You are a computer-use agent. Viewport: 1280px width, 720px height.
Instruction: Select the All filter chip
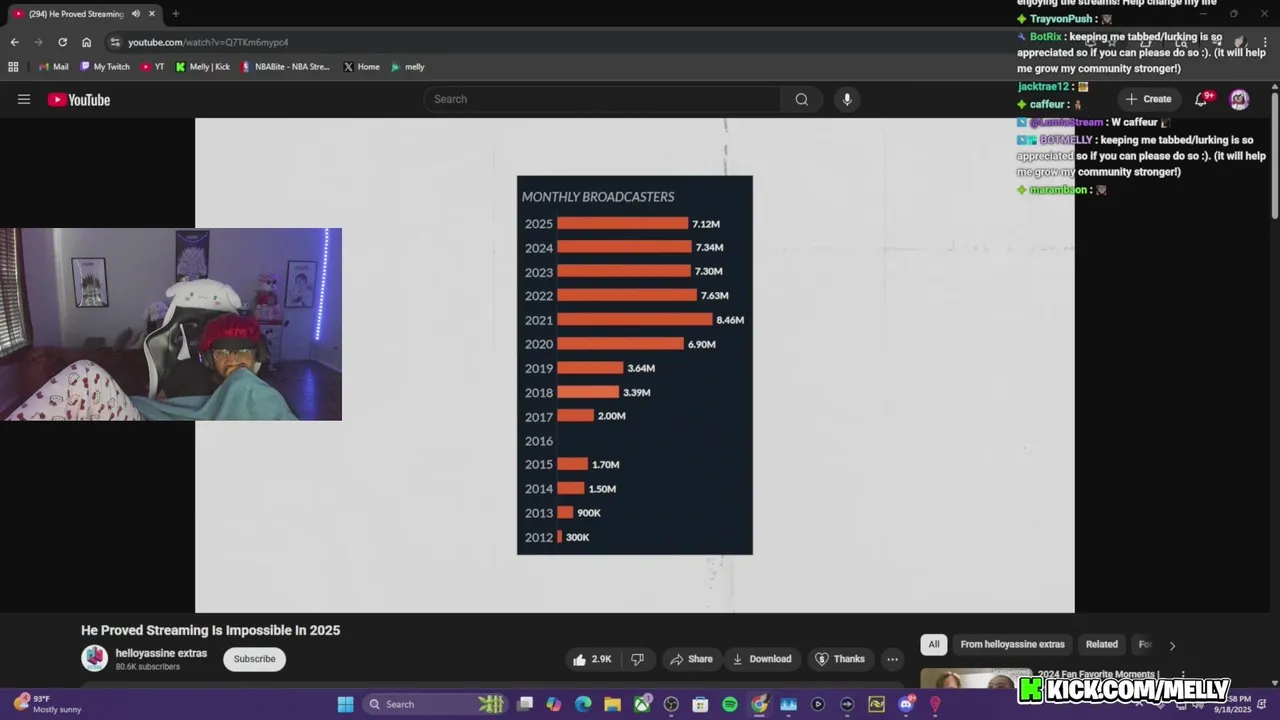(934, 644)
